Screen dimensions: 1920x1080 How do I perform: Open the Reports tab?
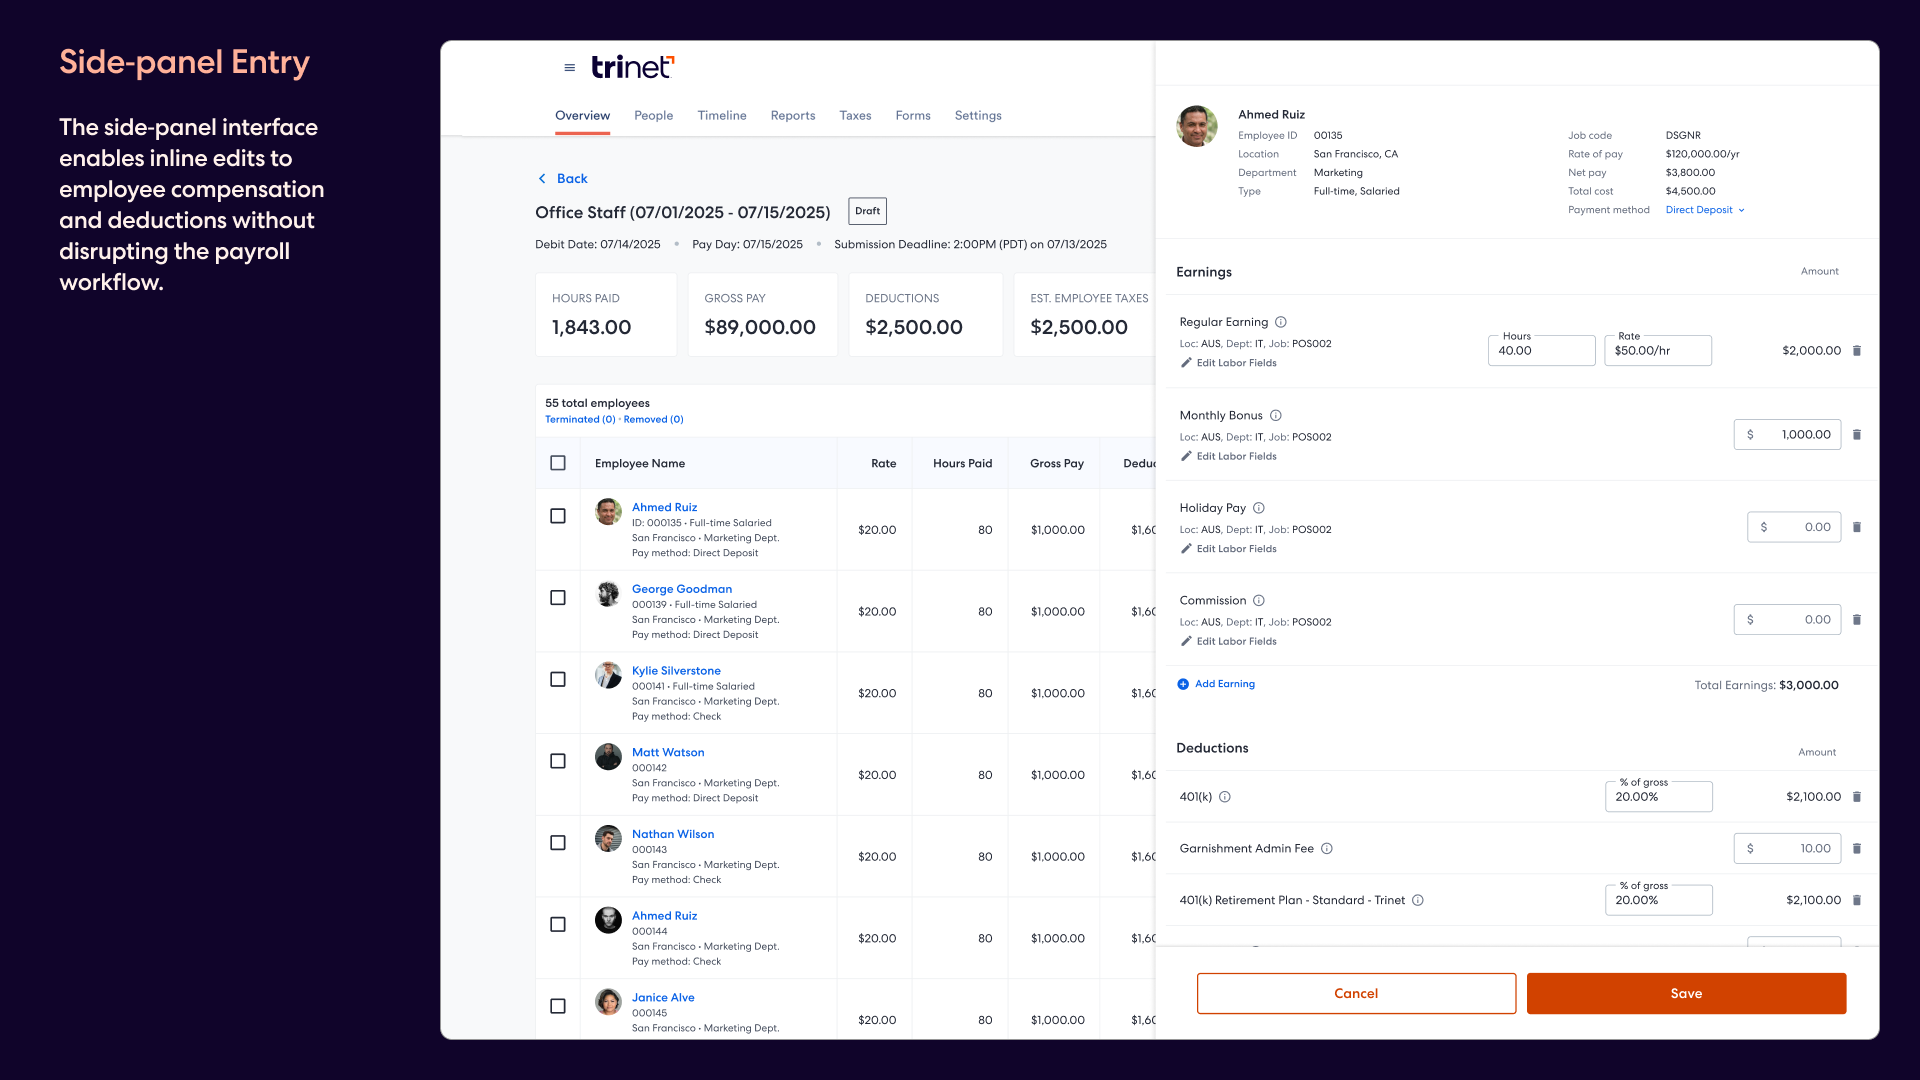(x=792, y=115)
